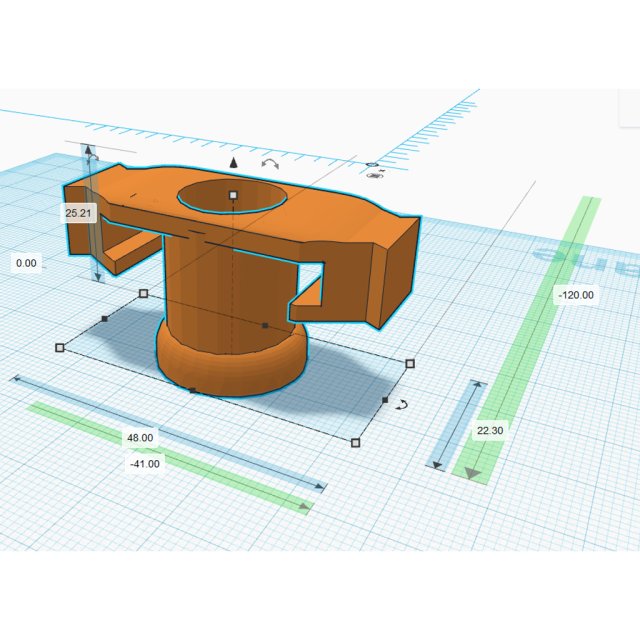Click the ruler origin circle on the workplane
The width and height of the screenshot is (640, 640).
click(372, 165)
